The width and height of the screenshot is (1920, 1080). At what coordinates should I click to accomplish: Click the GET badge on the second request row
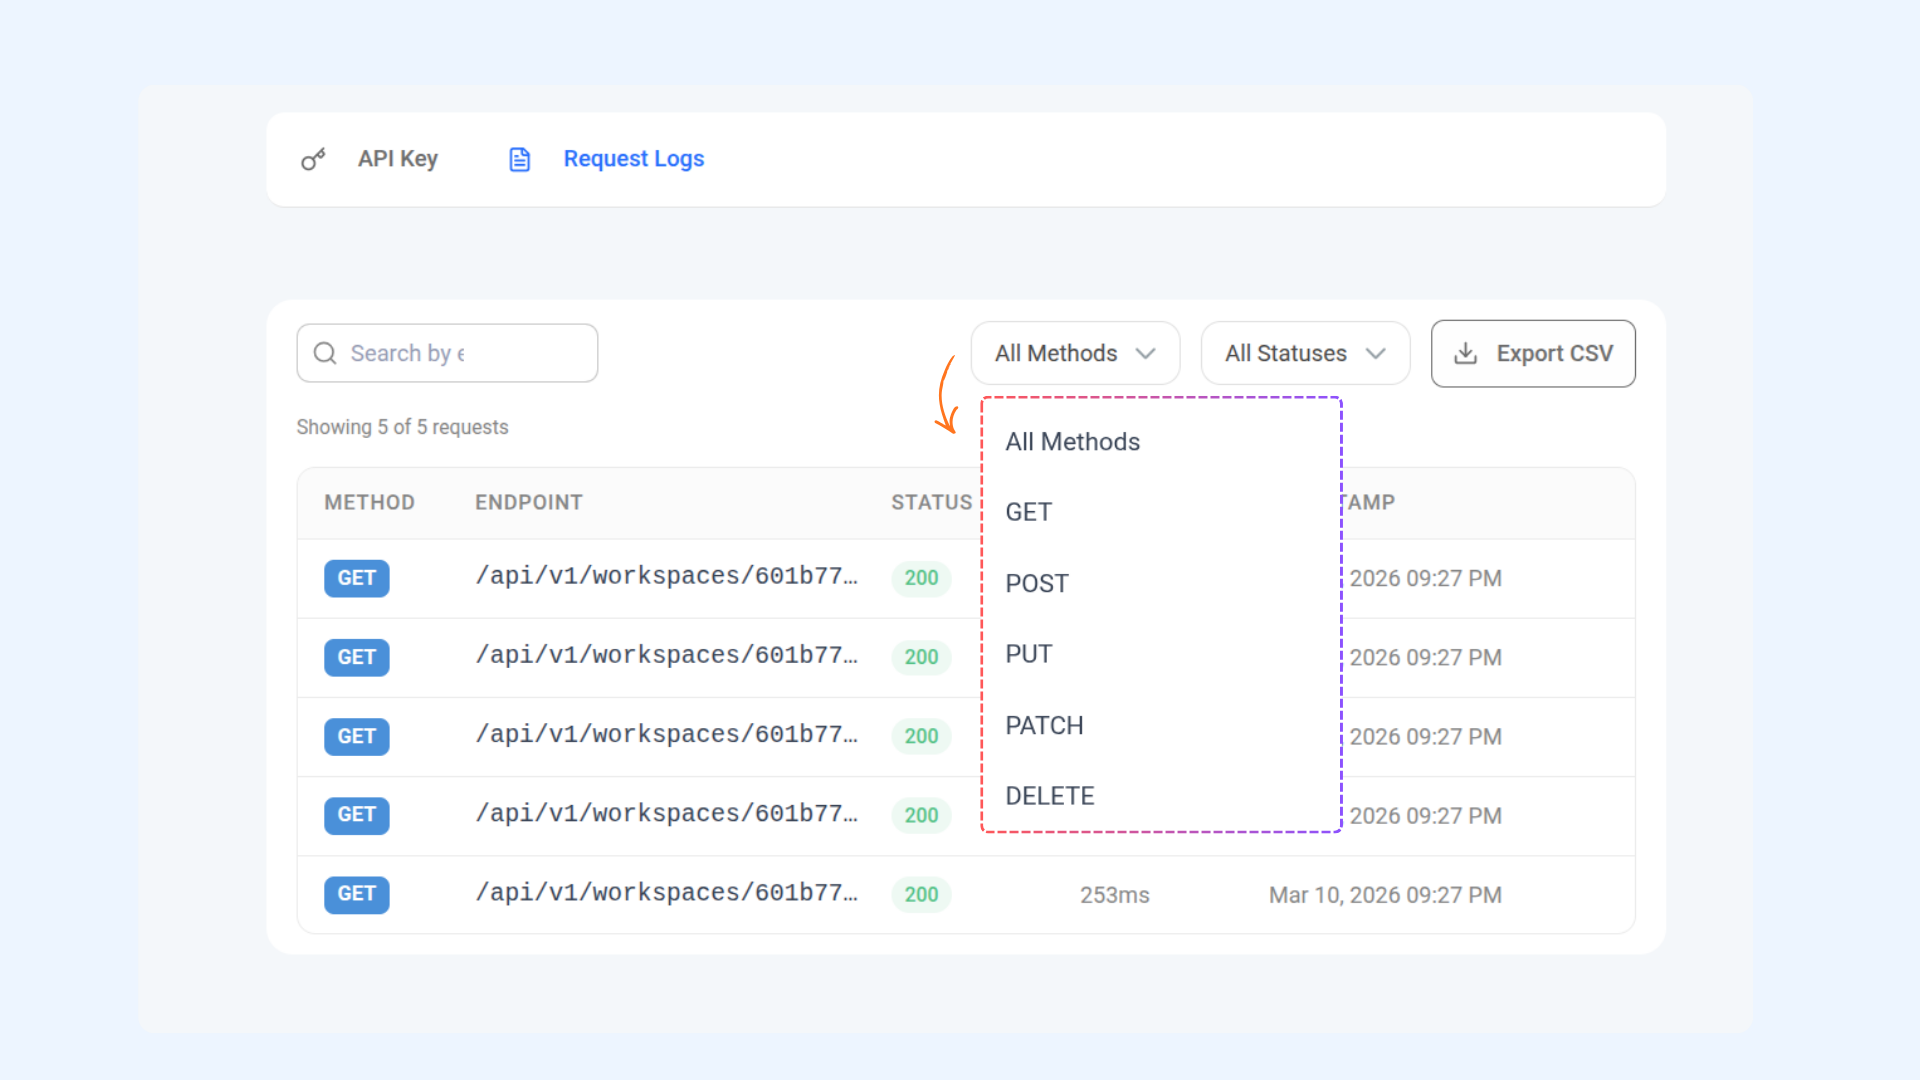click(x=356, y=657)
